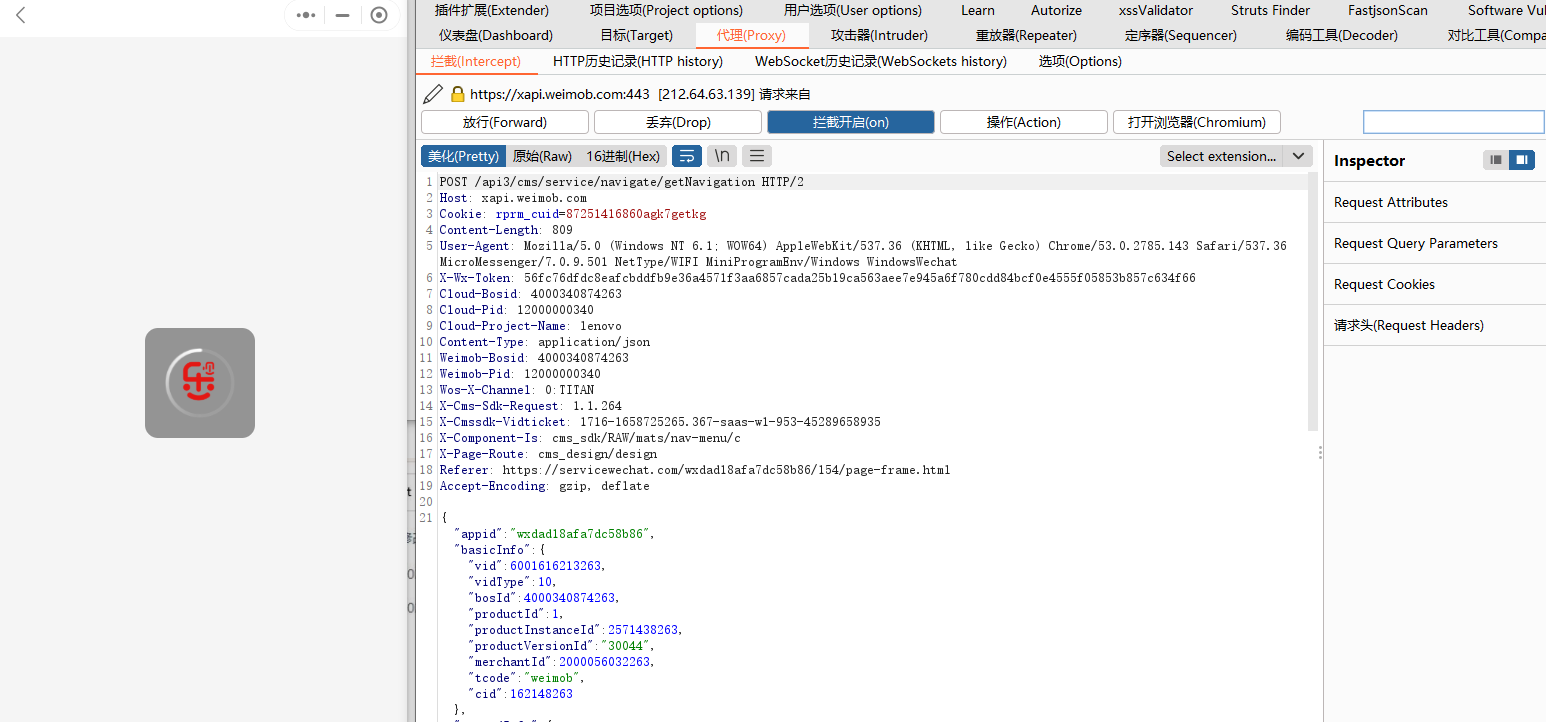Open the Autorize extension tab
1546x722 pixels.
(1057, 10)
